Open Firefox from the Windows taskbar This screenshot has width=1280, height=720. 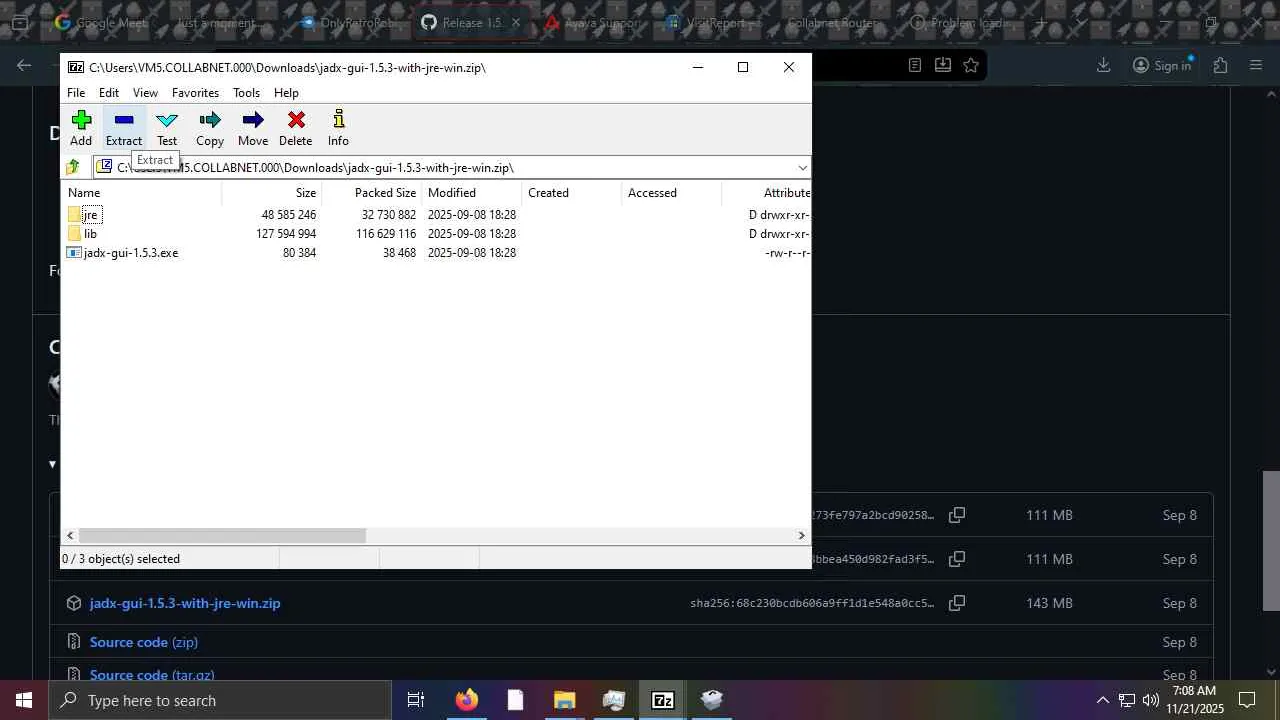466,700
